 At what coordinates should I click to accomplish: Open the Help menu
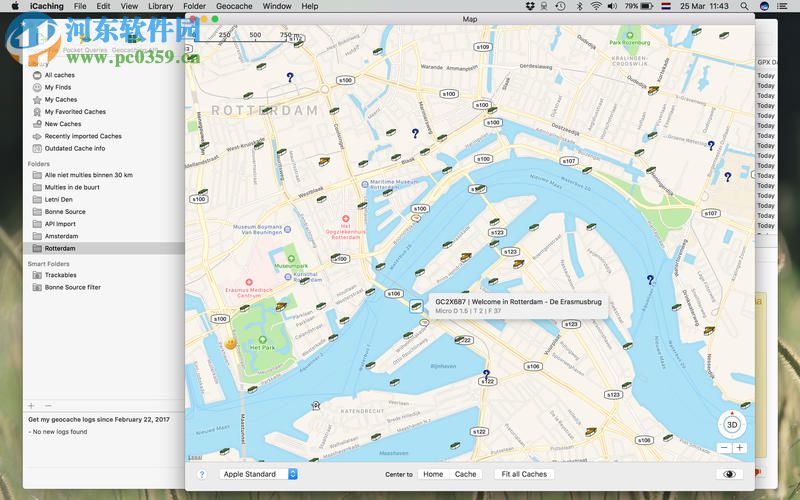[310, 6]
